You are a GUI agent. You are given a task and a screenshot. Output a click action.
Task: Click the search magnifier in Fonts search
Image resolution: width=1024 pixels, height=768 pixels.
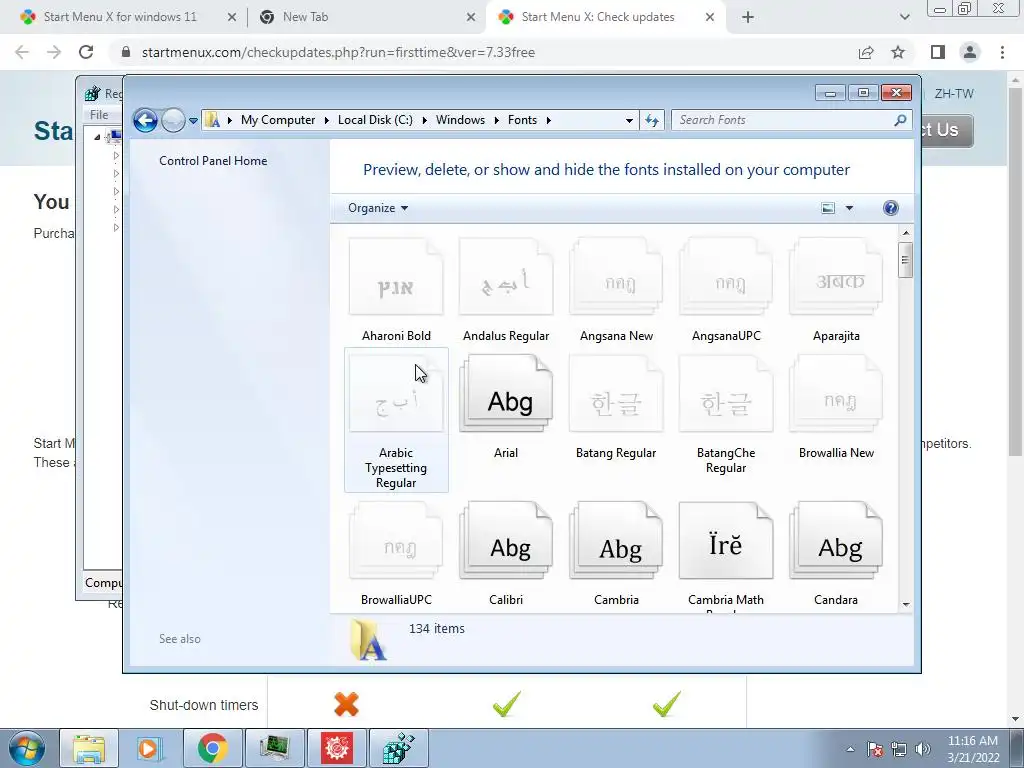click(900, 120)
